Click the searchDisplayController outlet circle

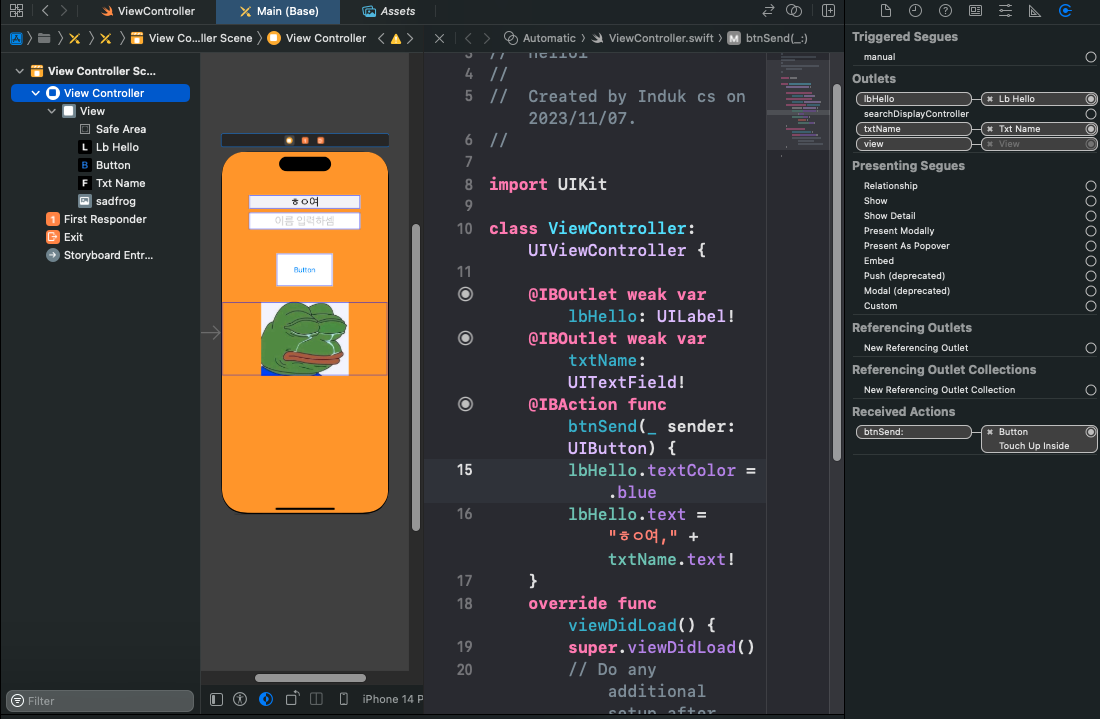(x=1090, y=114)
